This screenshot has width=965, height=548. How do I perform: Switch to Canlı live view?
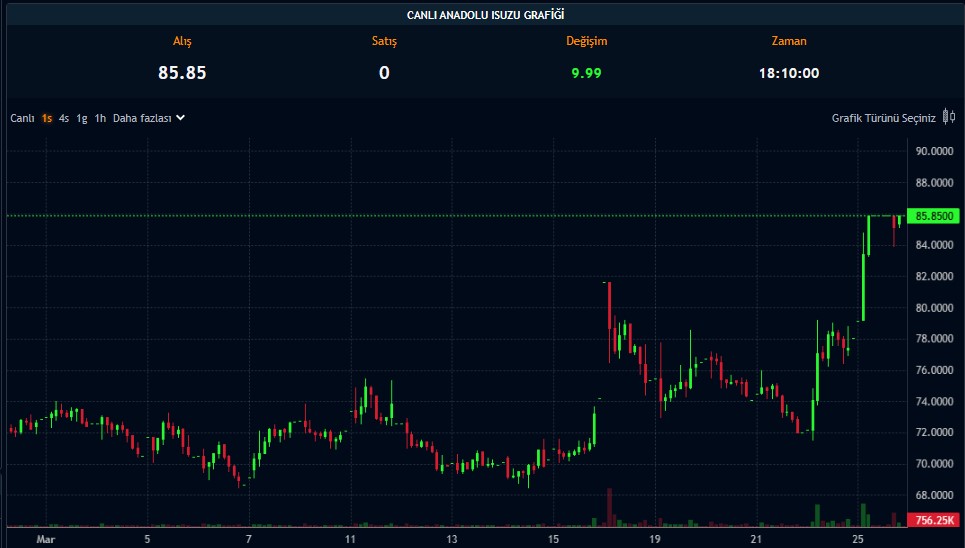click(x=22, y=118)
